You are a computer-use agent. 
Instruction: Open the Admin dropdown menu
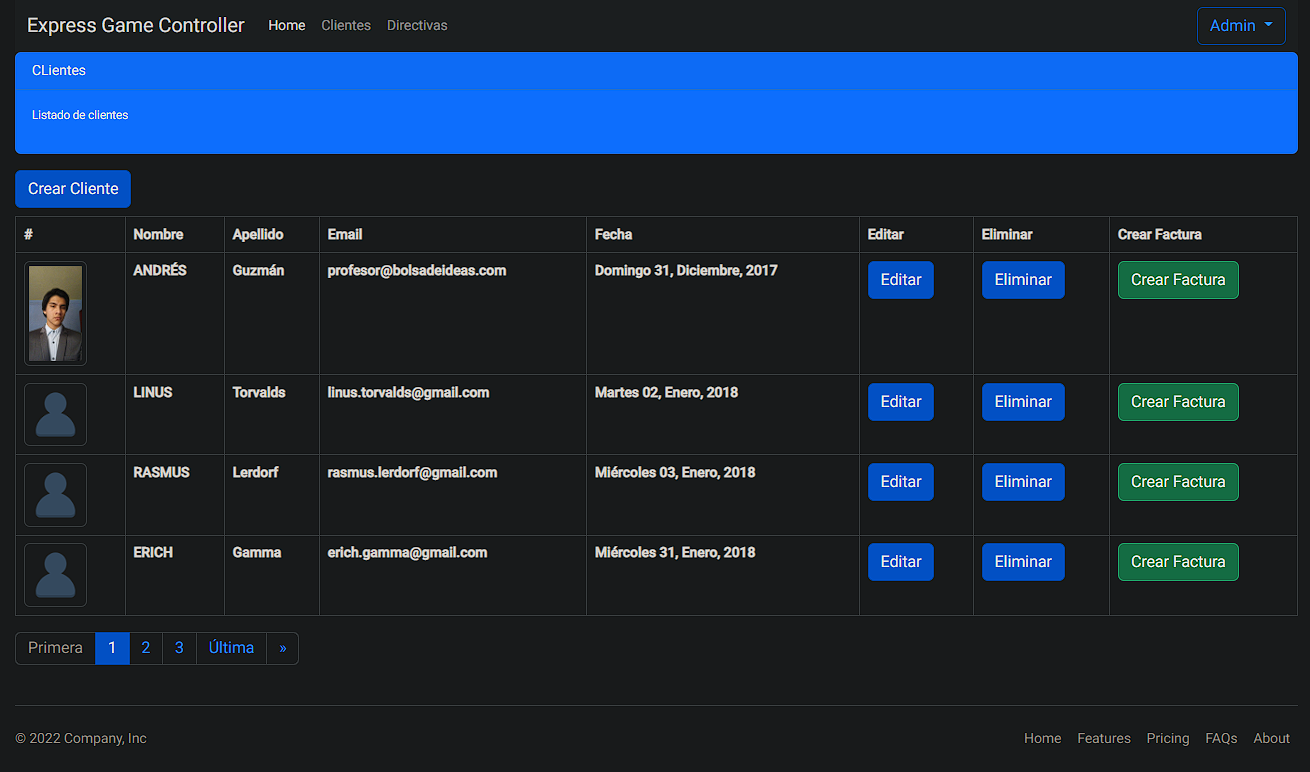coord(1240,25)
